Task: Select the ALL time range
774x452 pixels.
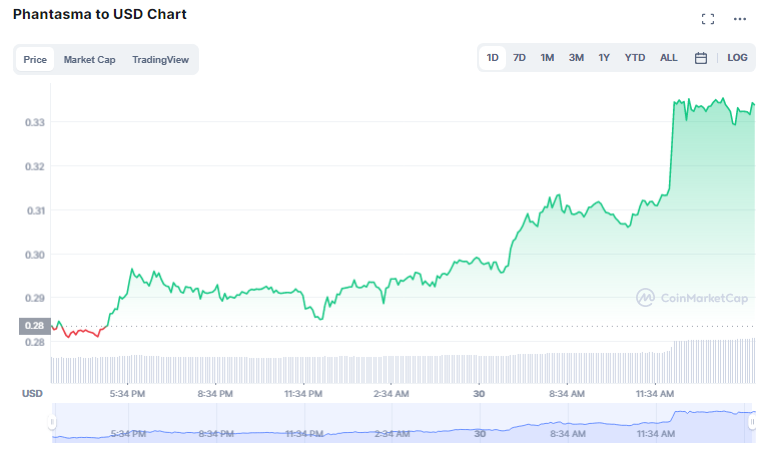Action: 669,58
